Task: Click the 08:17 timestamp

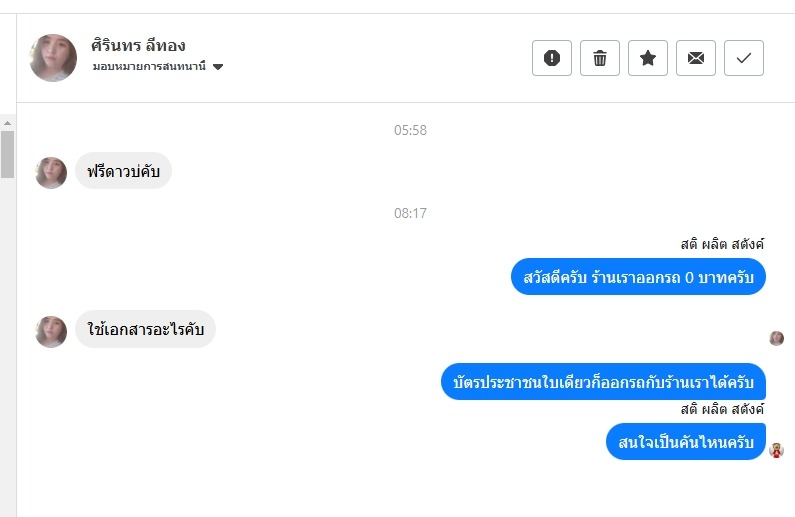Action: [410, 213]
